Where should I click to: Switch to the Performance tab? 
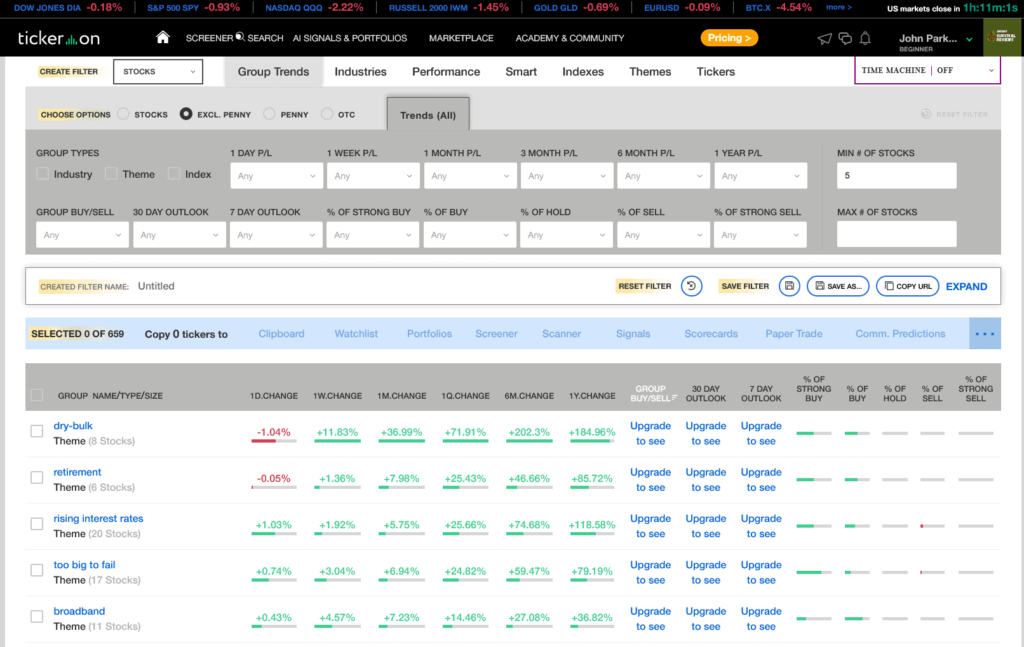click(446, 72)
